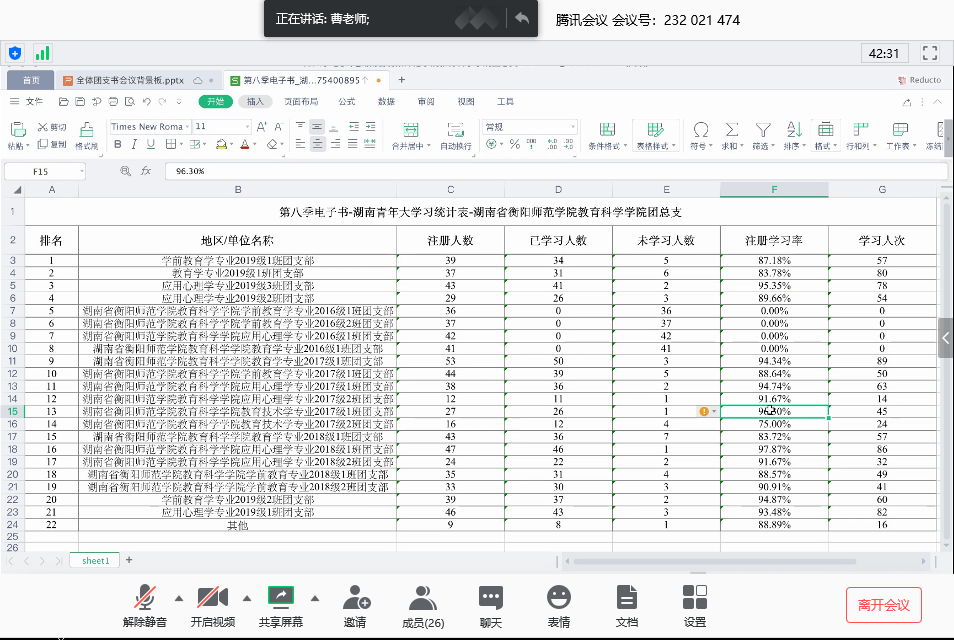Switch to the Formulas (公式) ribbon tab
Image resolution: width=954 pixels, height=640 pixels.
point(347,101)
